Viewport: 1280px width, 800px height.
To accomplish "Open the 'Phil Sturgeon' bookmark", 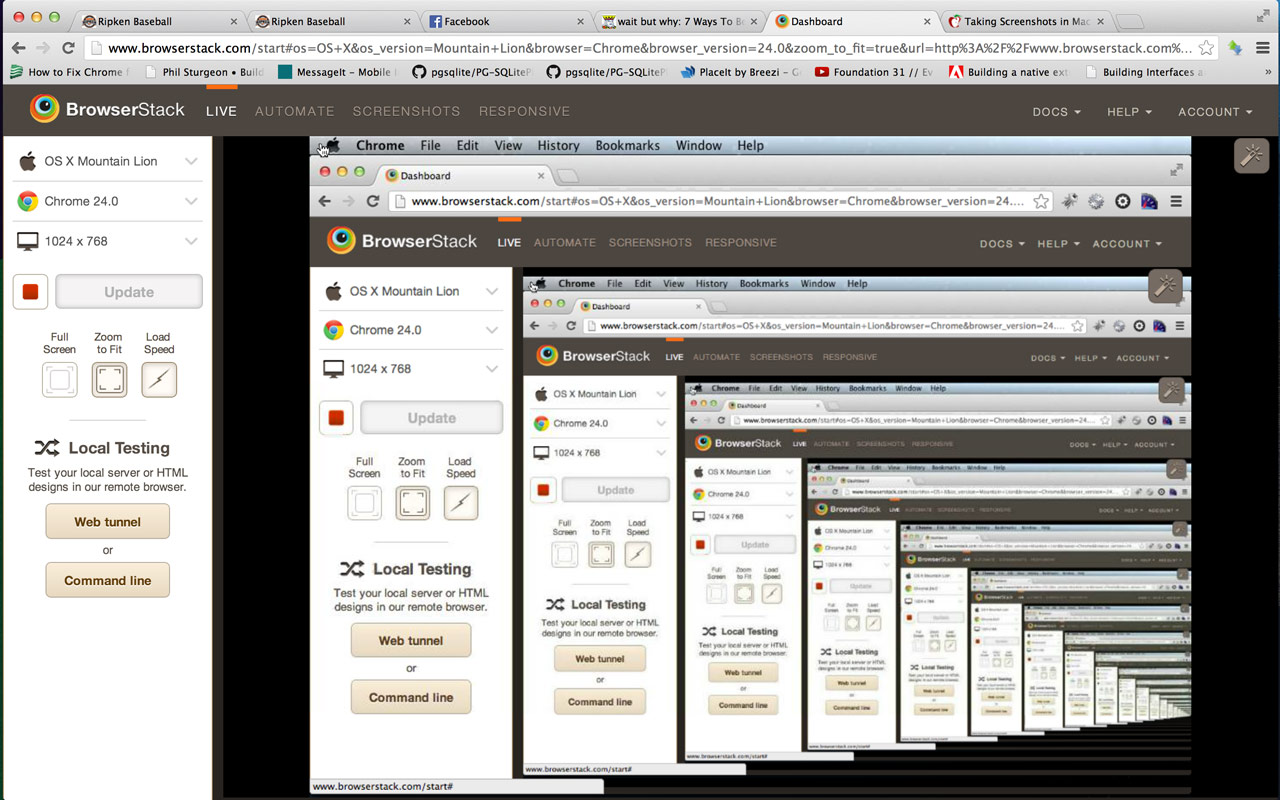I will (205, 72).
